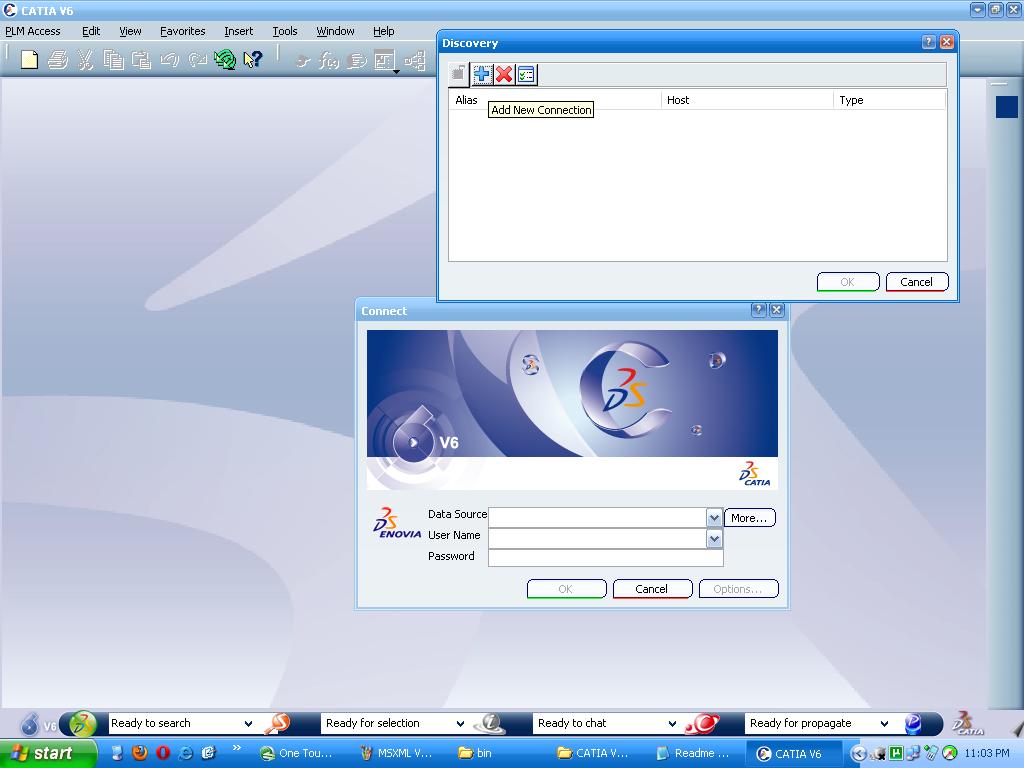Click the More... button in Connect dialog
Image resolution: width=1024 pixels, height=768 pixels.
tap(749, 518)
